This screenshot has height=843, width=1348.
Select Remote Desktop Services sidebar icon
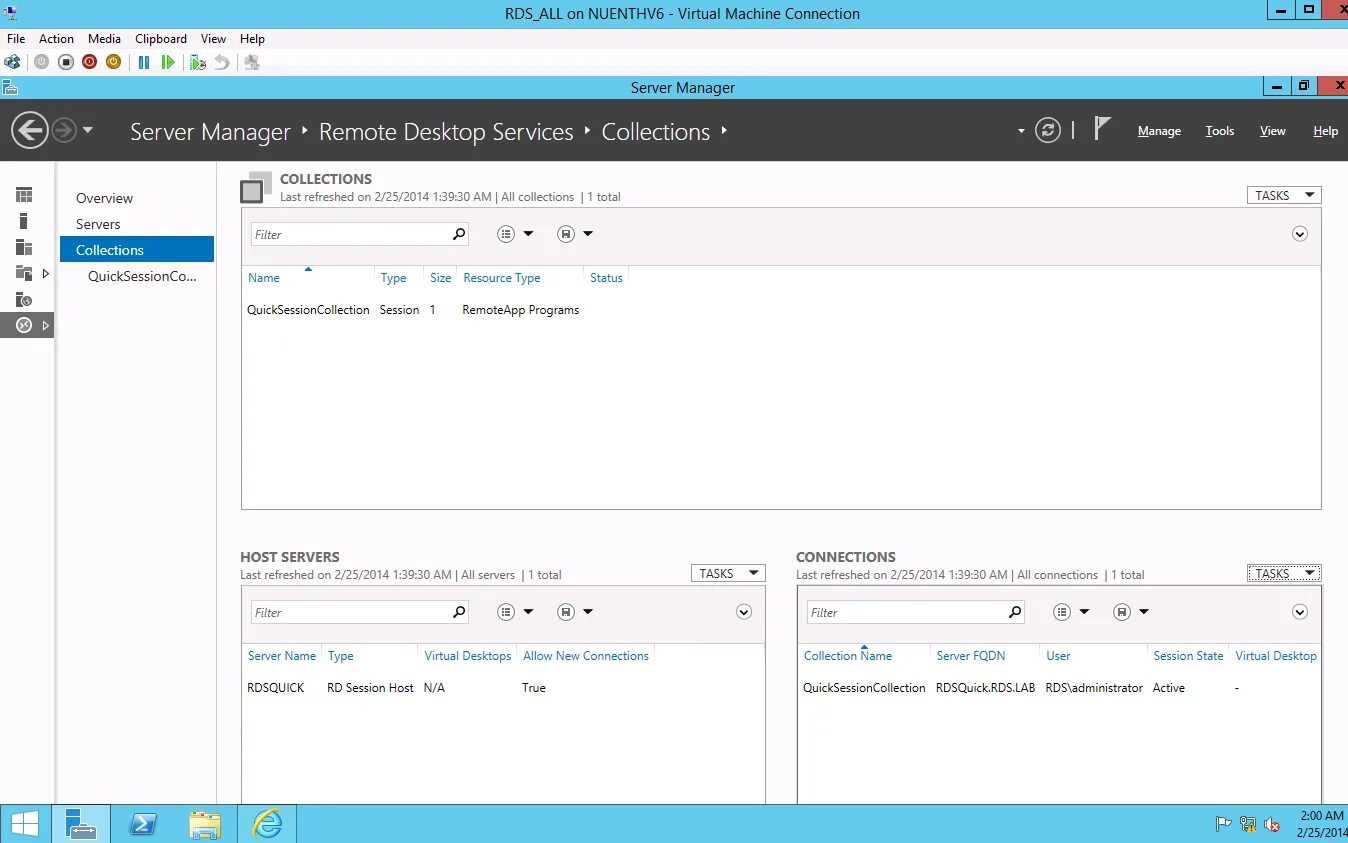24,325
